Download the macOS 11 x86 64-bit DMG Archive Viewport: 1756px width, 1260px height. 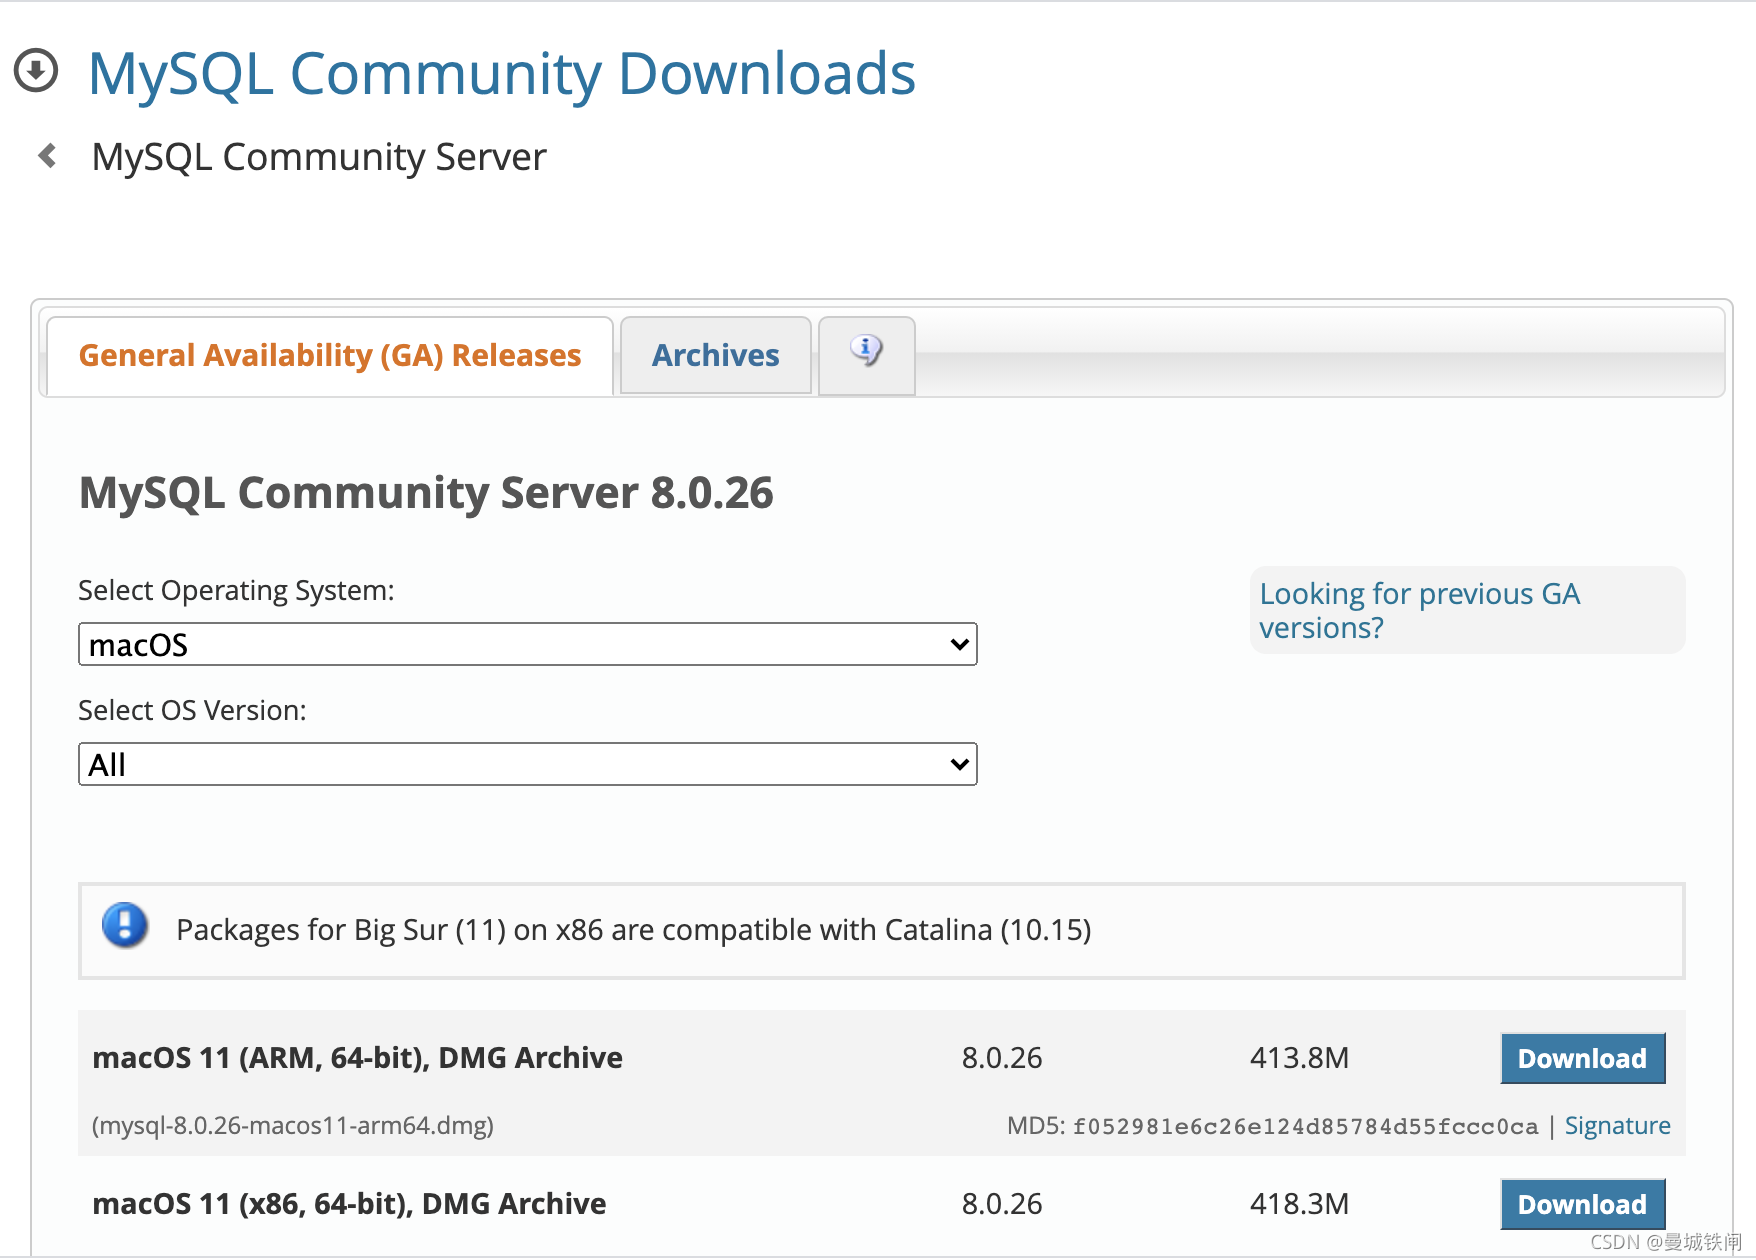[x=1582, y=1204]
